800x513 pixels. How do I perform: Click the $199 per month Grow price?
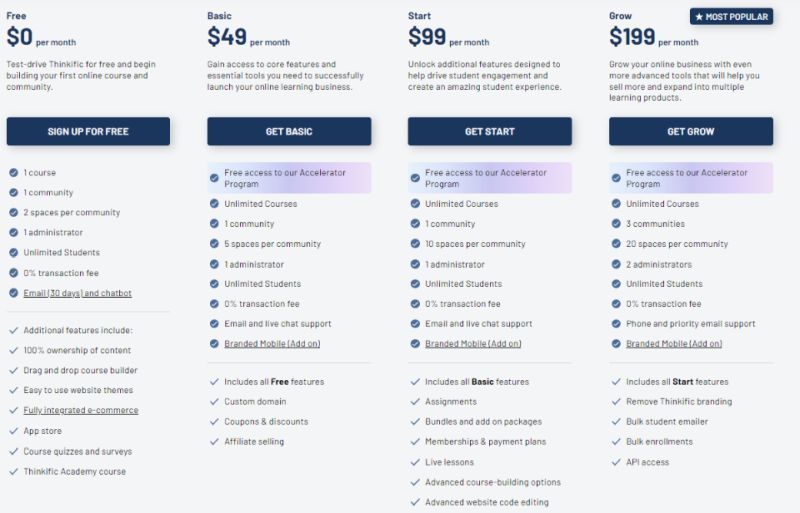pos(654,37)
